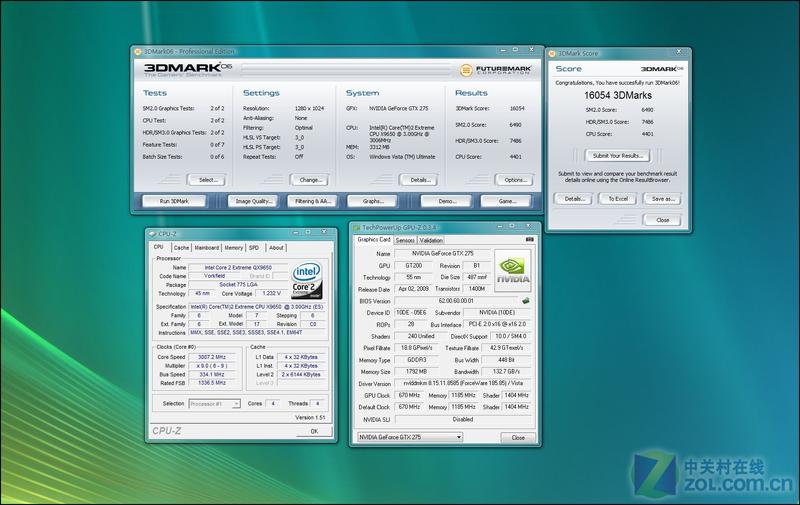Select the CPU tab in CPU-Z

pos(159,247)
